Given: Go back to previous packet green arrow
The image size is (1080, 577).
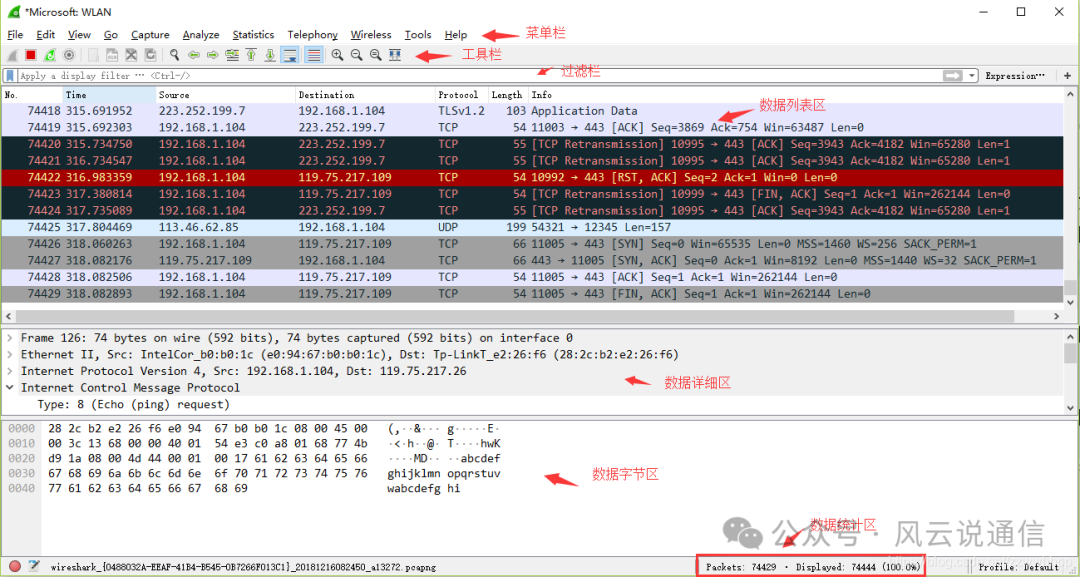Looking at the screenshot, I should click(x=194, y=55).
